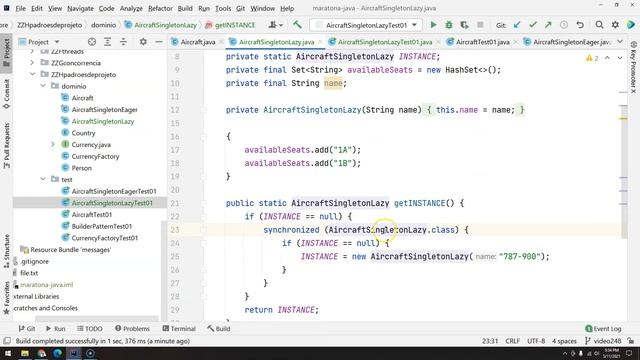Start debugging with the bug icon
The image size is (640, 360).
449,25
